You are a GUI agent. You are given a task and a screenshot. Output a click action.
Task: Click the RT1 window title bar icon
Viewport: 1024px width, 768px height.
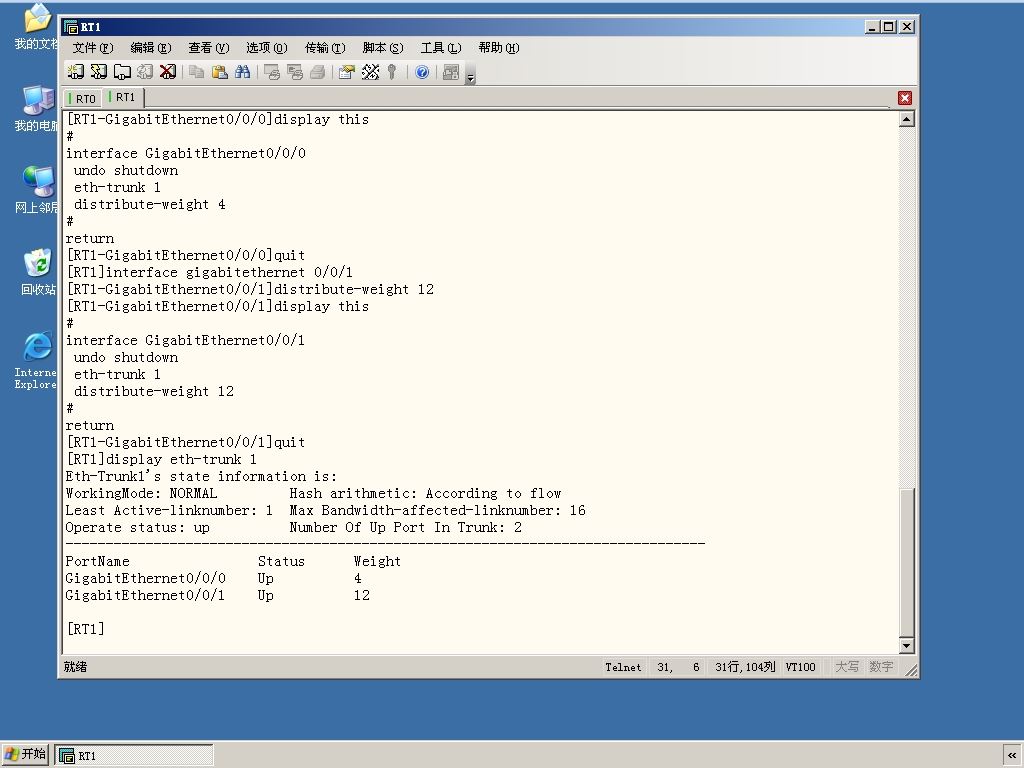coord(71,27)
